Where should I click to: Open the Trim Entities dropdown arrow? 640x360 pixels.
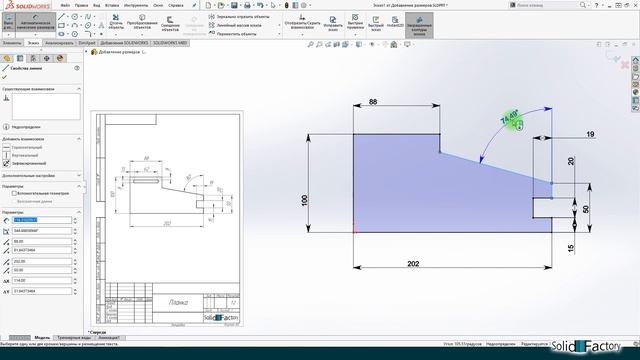[116, 35]
